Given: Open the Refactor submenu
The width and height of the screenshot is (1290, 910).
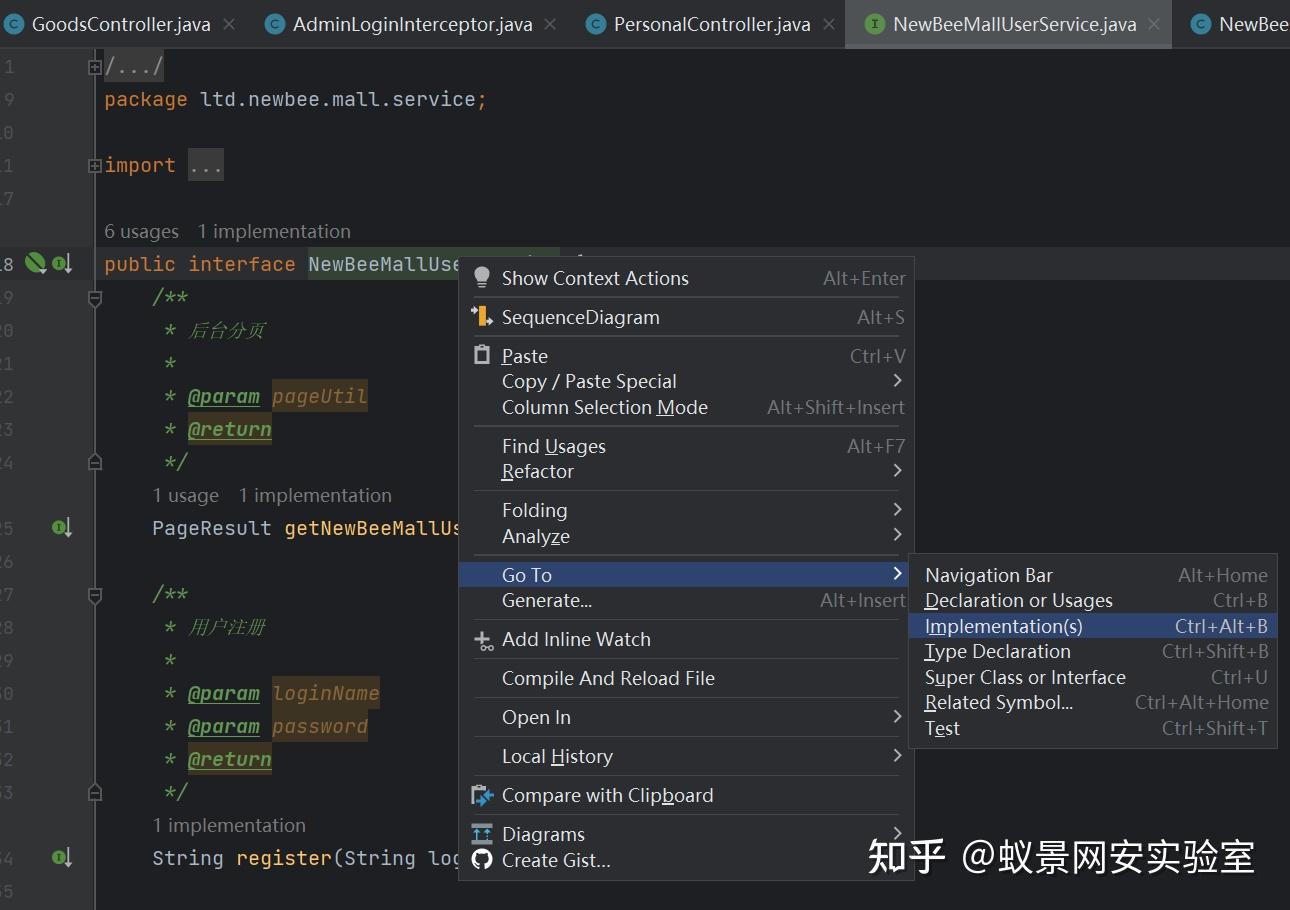Looking at the screenshot, I should pos(538,472).
